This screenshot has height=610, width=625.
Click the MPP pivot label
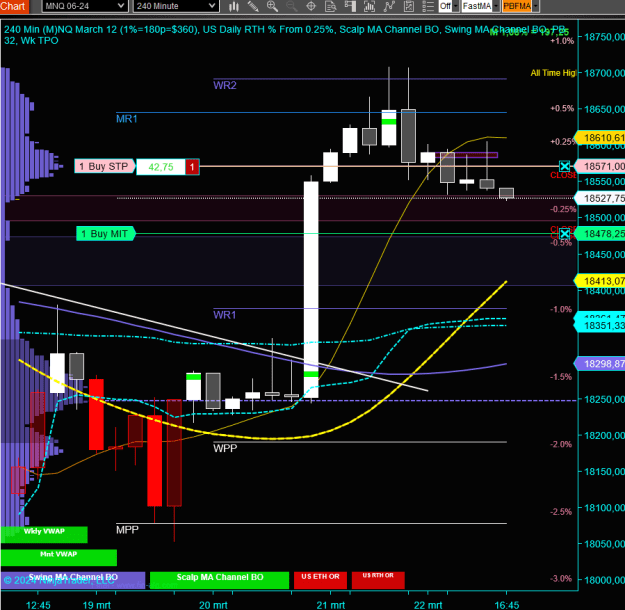click(x=127, y=529)
